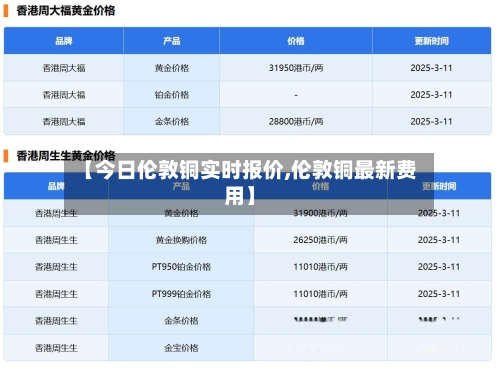This screenshot has width=500, height=368.
Task: Click the 香港周大福 brand cell in the 黄金价格 row
Action: (64, 68)
